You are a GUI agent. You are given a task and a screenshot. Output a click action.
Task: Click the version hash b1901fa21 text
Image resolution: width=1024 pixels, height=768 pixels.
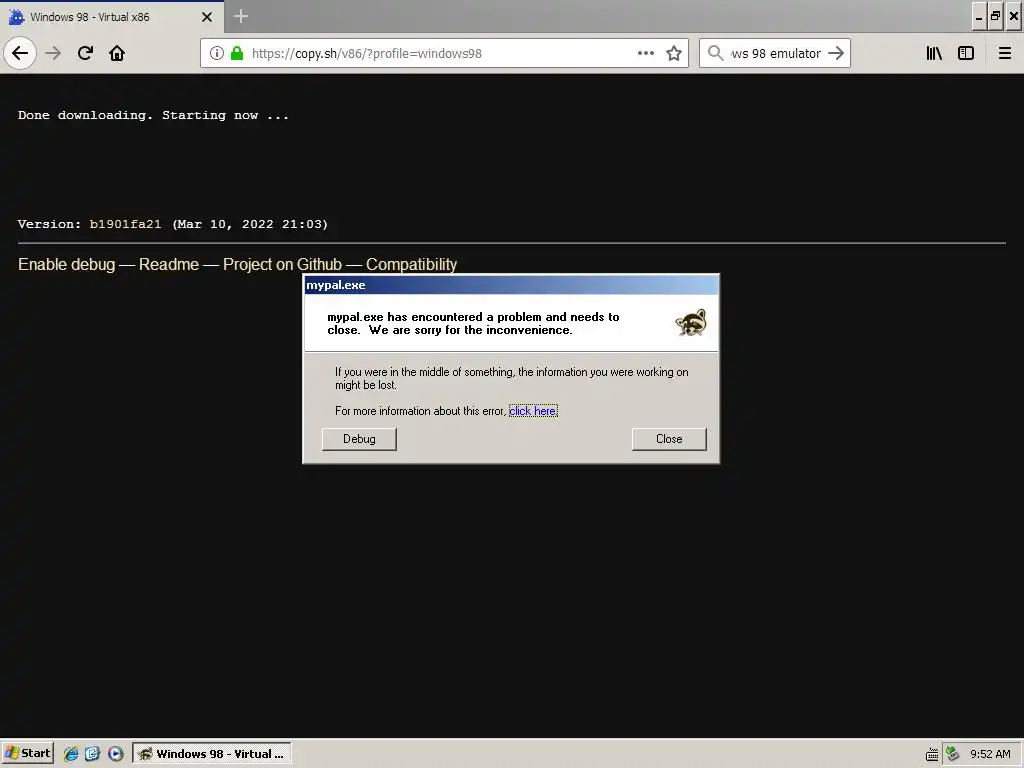(125, 224)
